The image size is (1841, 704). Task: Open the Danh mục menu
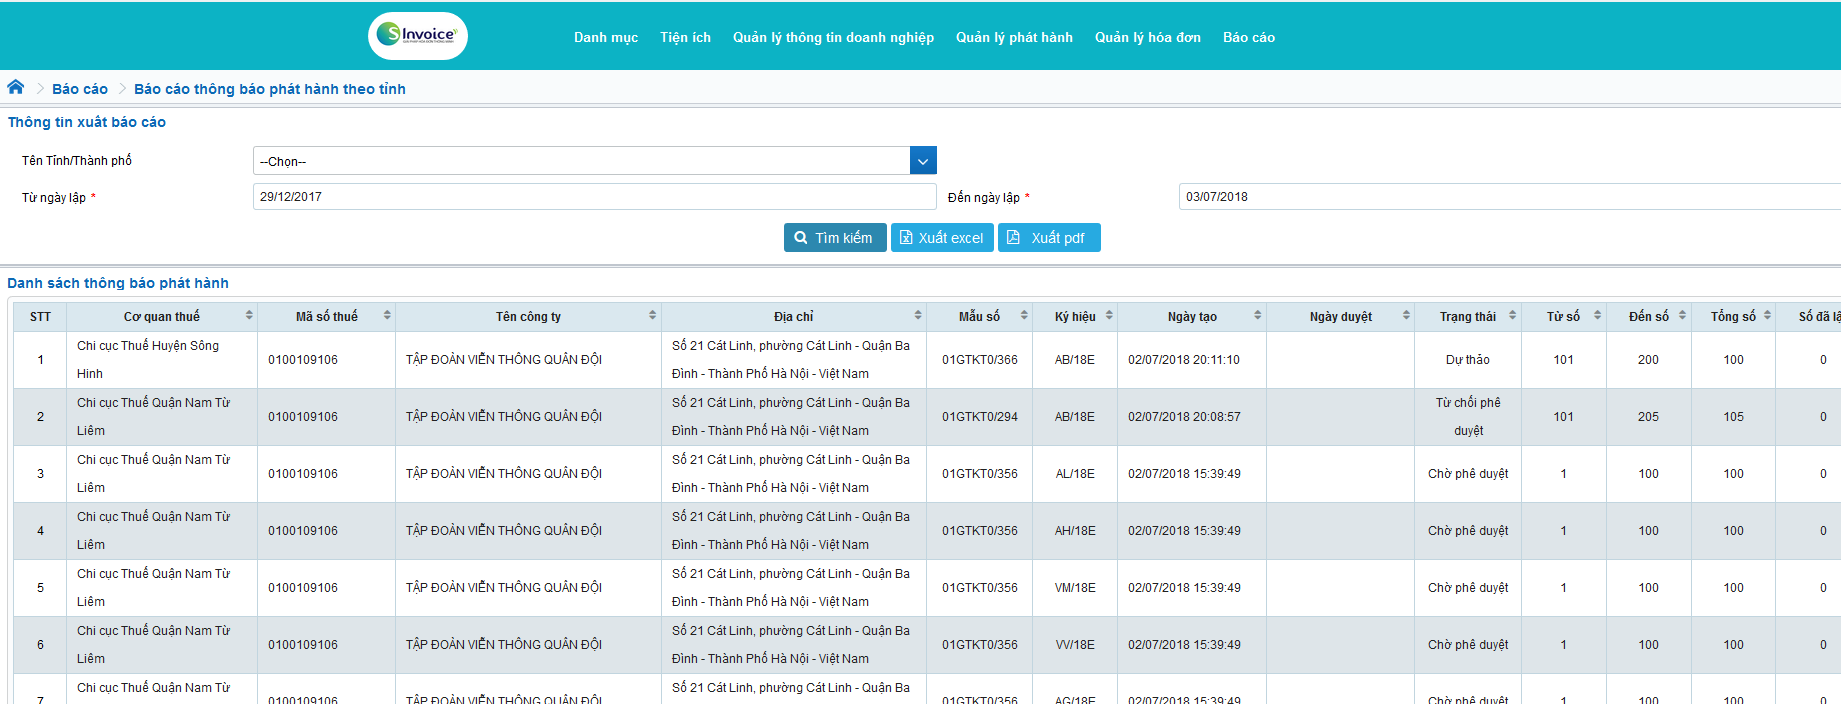click(605, 38)
